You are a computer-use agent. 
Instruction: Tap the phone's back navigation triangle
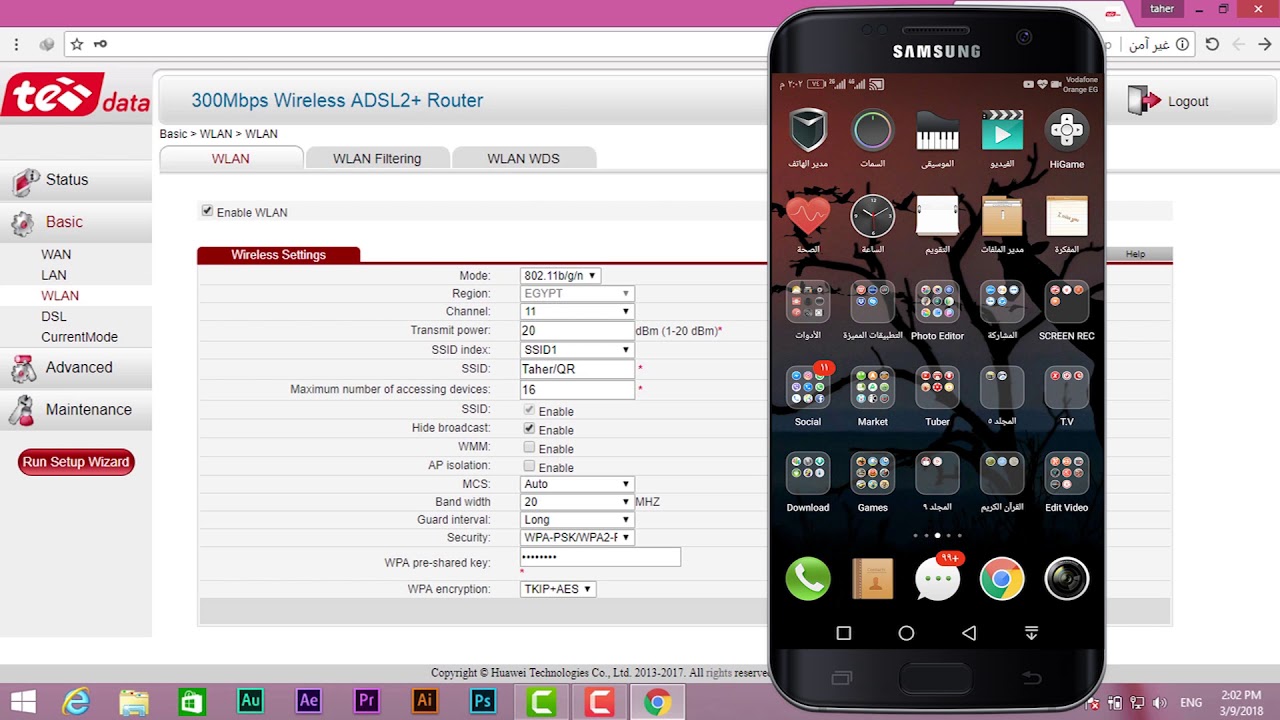point(968,633)
